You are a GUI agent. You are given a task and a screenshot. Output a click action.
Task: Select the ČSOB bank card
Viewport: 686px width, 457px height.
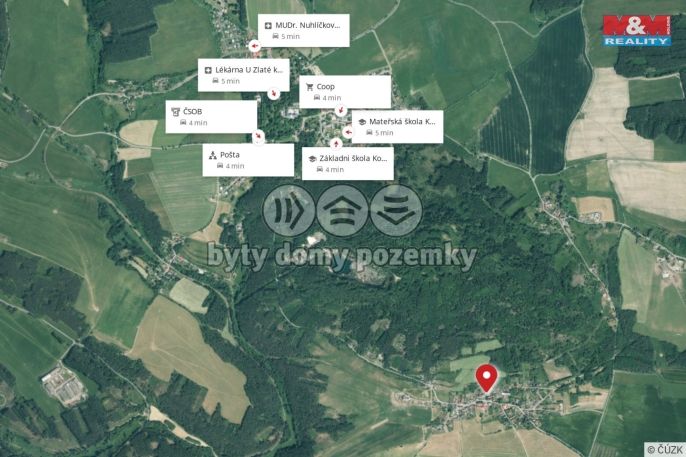tap(211, 117)
